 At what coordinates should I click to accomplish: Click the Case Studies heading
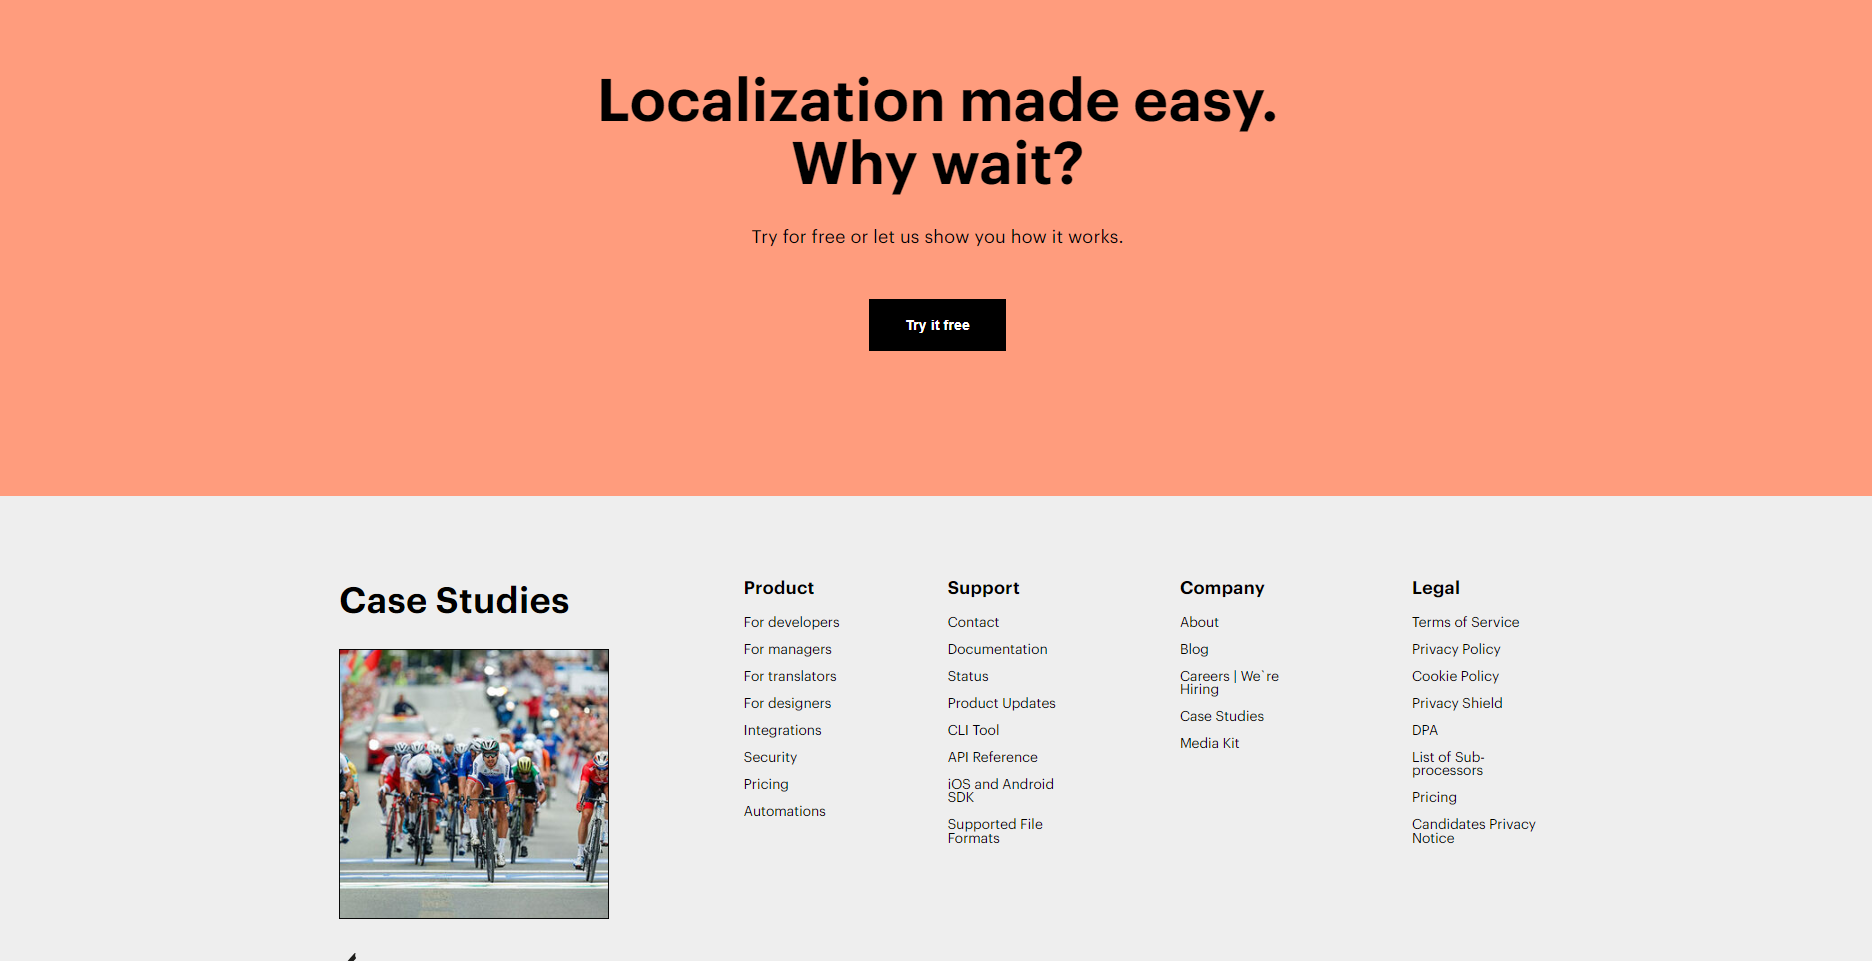point(454,601)
